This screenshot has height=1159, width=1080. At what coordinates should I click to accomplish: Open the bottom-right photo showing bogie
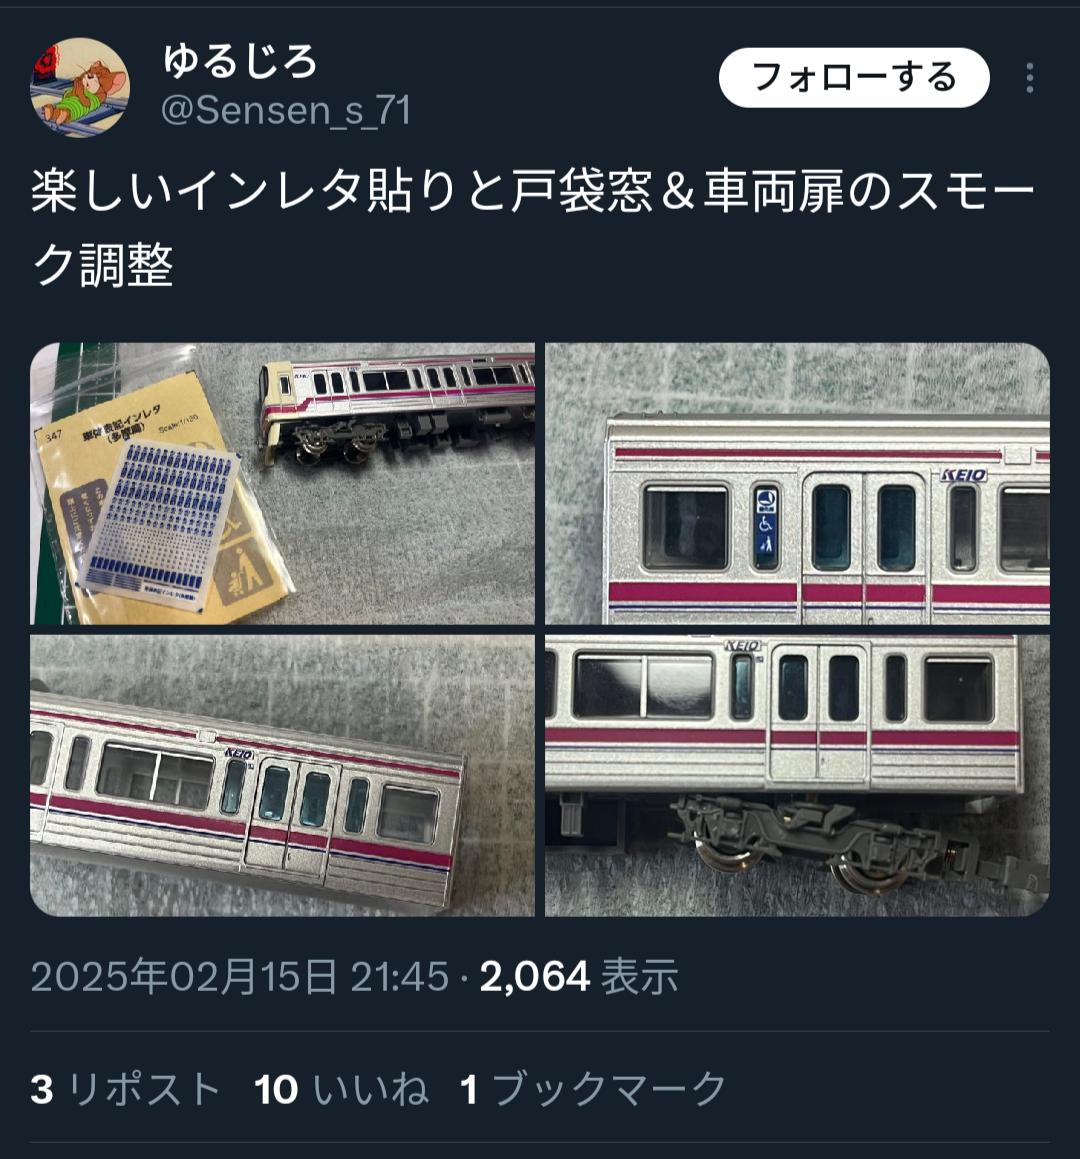pyautogui.click(x=797, y=775)
